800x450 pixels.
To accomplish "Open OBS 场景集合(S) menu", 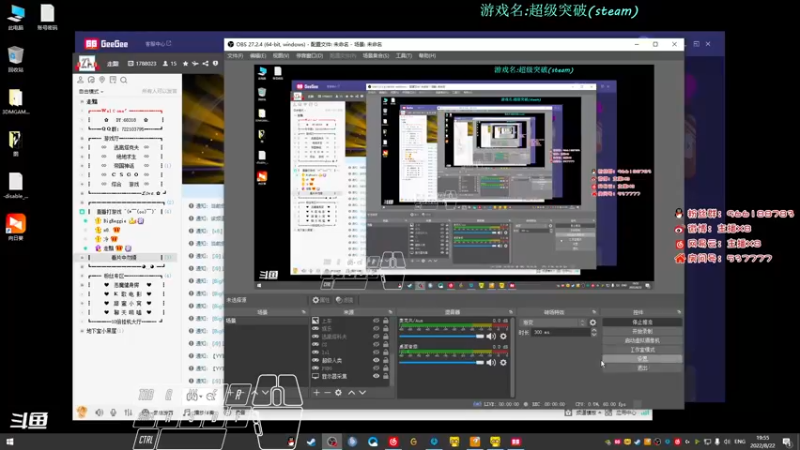I will [376, 56].
